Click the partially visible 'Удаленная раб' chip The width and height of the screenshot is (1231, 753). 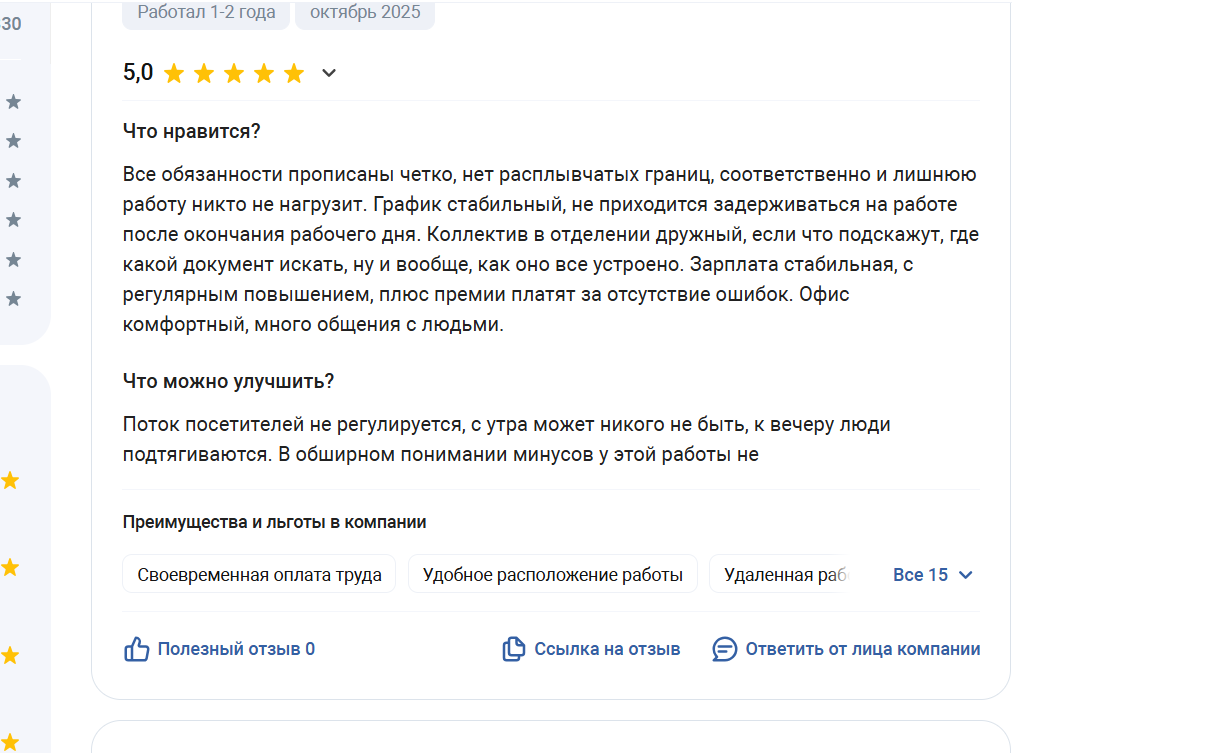[780, 575]
